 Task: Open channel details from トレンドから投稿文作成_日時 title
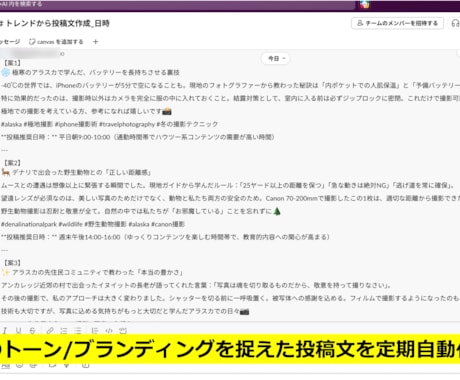pyautogui.click(x=55, y=23)
